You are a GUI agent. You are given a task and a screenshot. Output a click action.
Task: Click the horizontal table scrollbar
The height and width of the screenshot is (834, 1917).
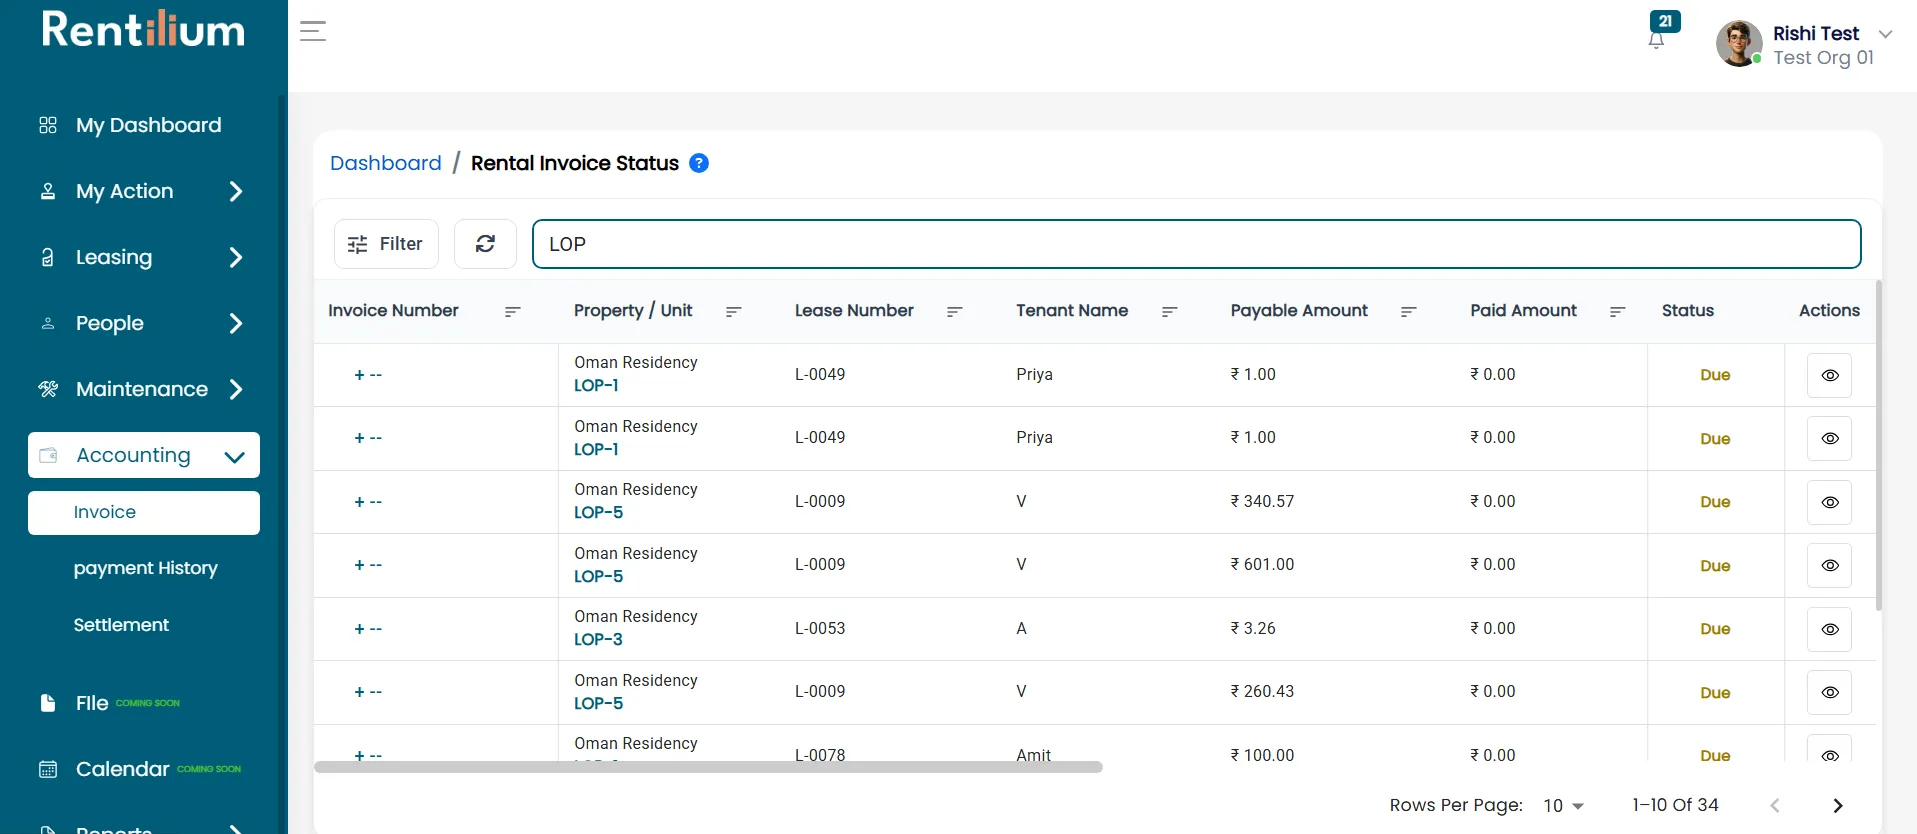(708, 767)
